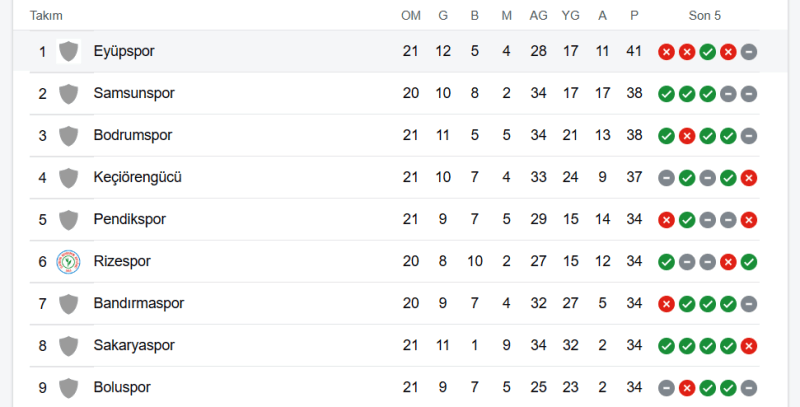Viewport: 800px width, 407px height.
Task: Click Sakaryaspor's red loss icon
Action: [x=748, y=345]
